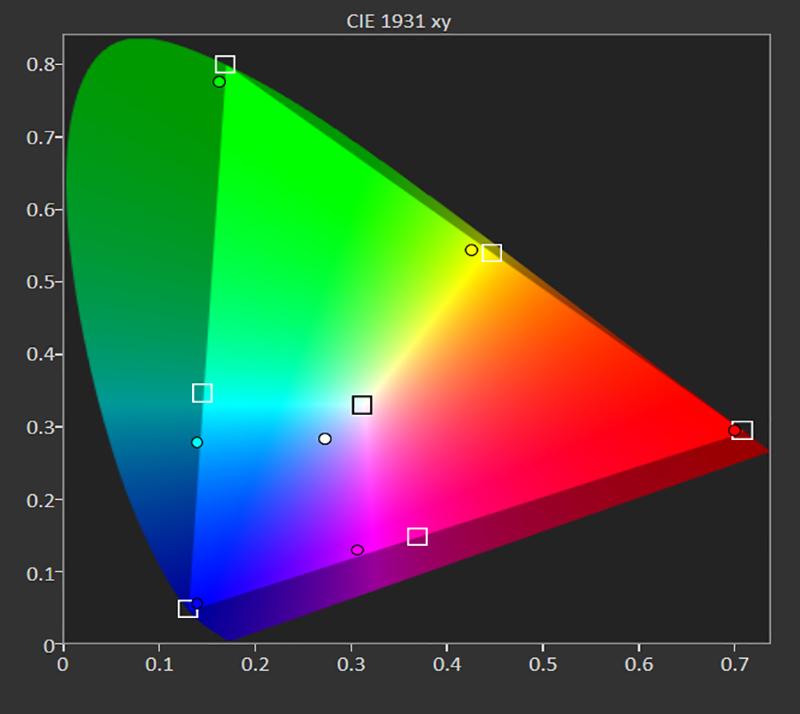Click the red measured circle marker

coord(734,430)
